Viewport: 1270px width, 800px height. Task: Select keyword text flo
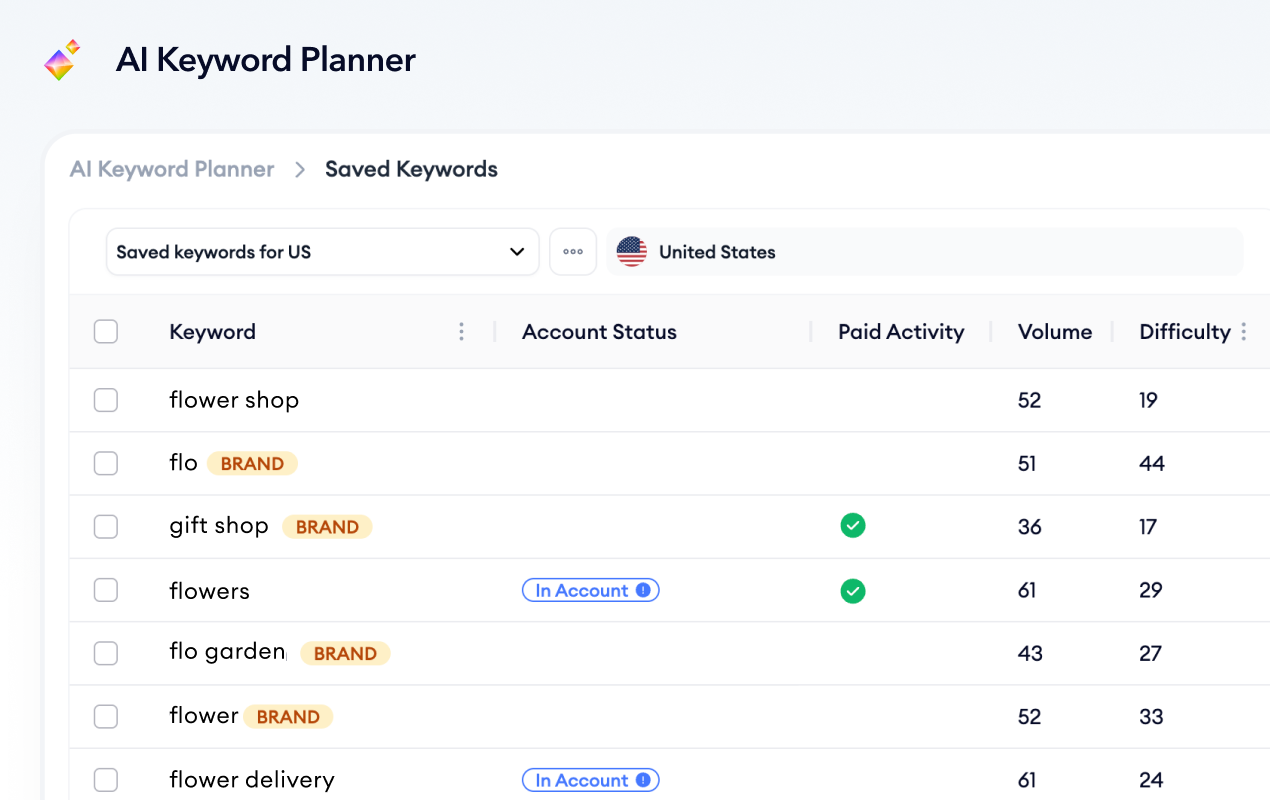pos(183,463)
